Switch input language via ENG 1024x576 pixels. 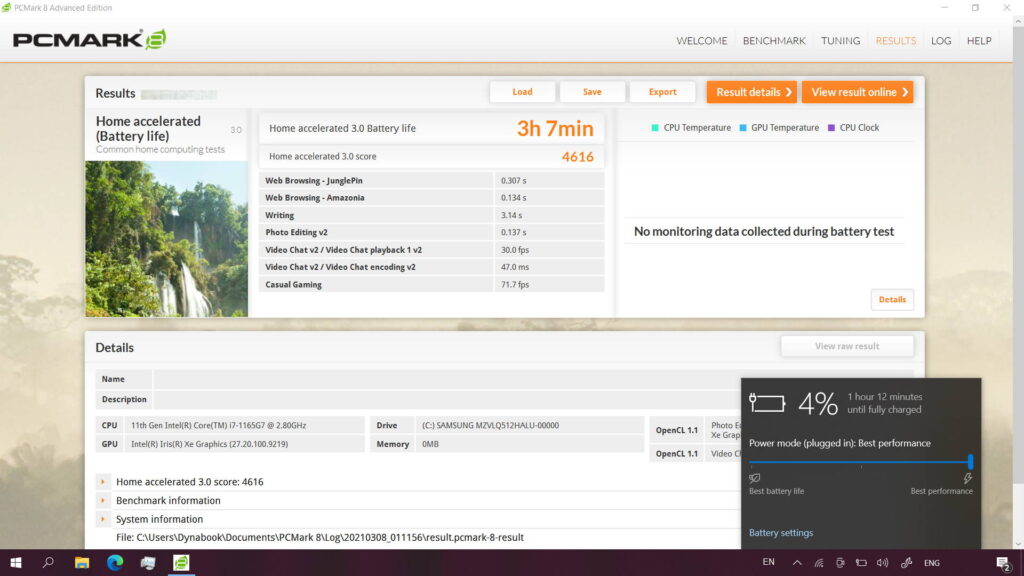[932, 562]
